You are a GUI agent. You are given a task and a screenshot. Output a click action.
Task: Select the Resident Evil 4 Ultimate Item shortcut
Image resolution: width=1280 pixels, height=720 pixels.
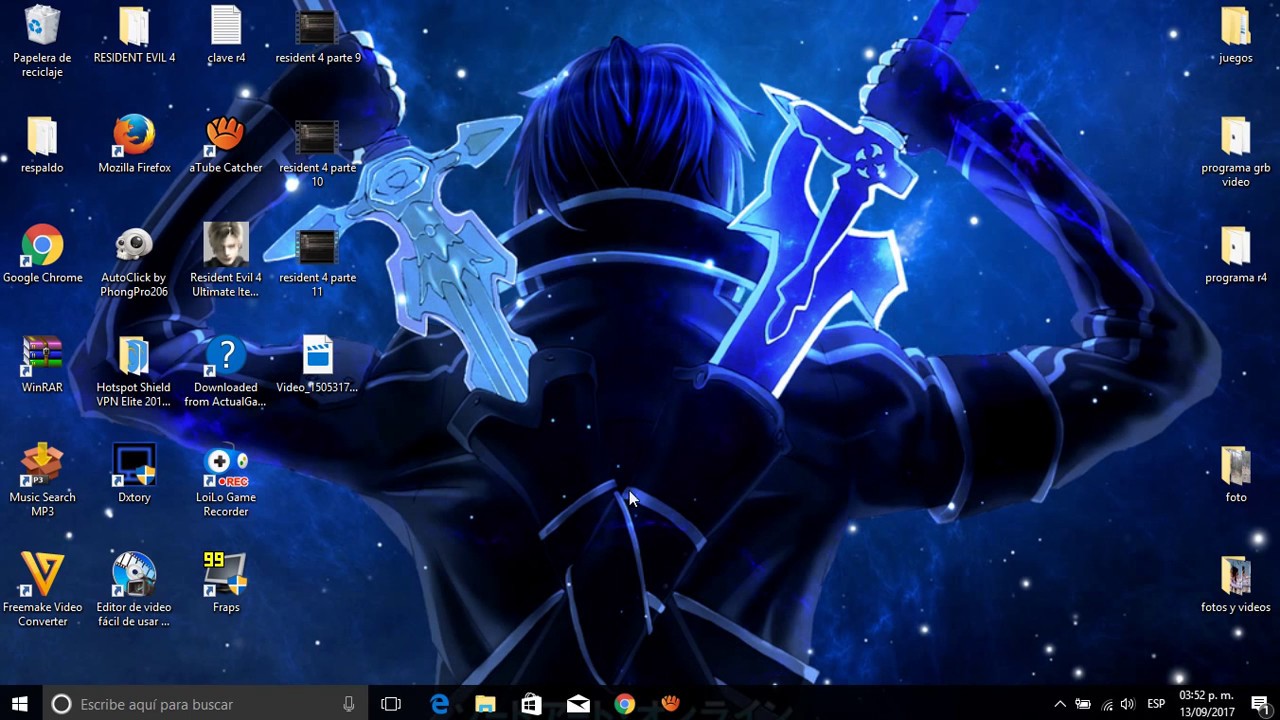pos(226,262)
